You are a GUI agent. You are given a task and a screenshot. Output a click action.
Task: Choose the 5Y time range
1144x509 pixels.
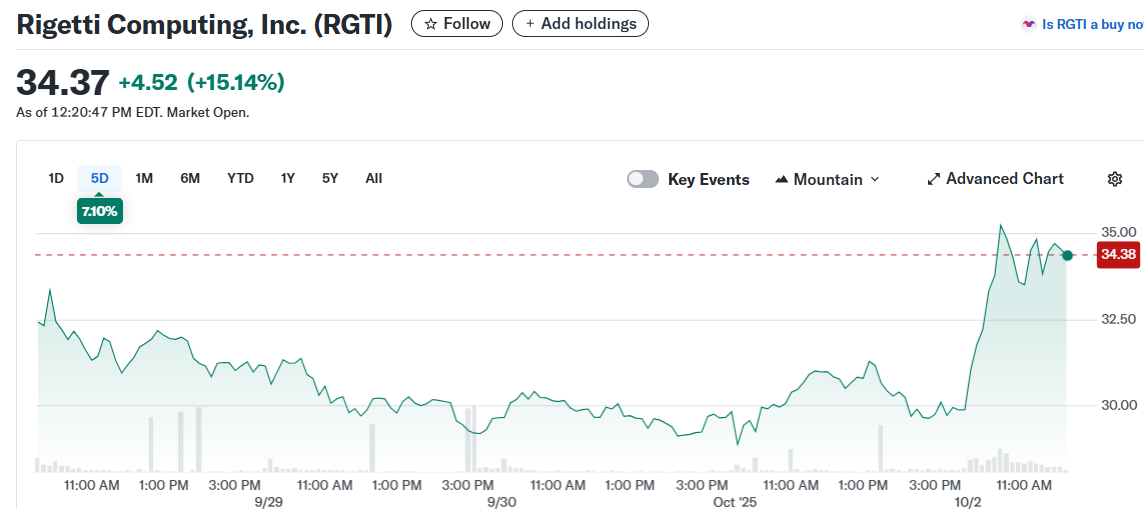[330, 178]
